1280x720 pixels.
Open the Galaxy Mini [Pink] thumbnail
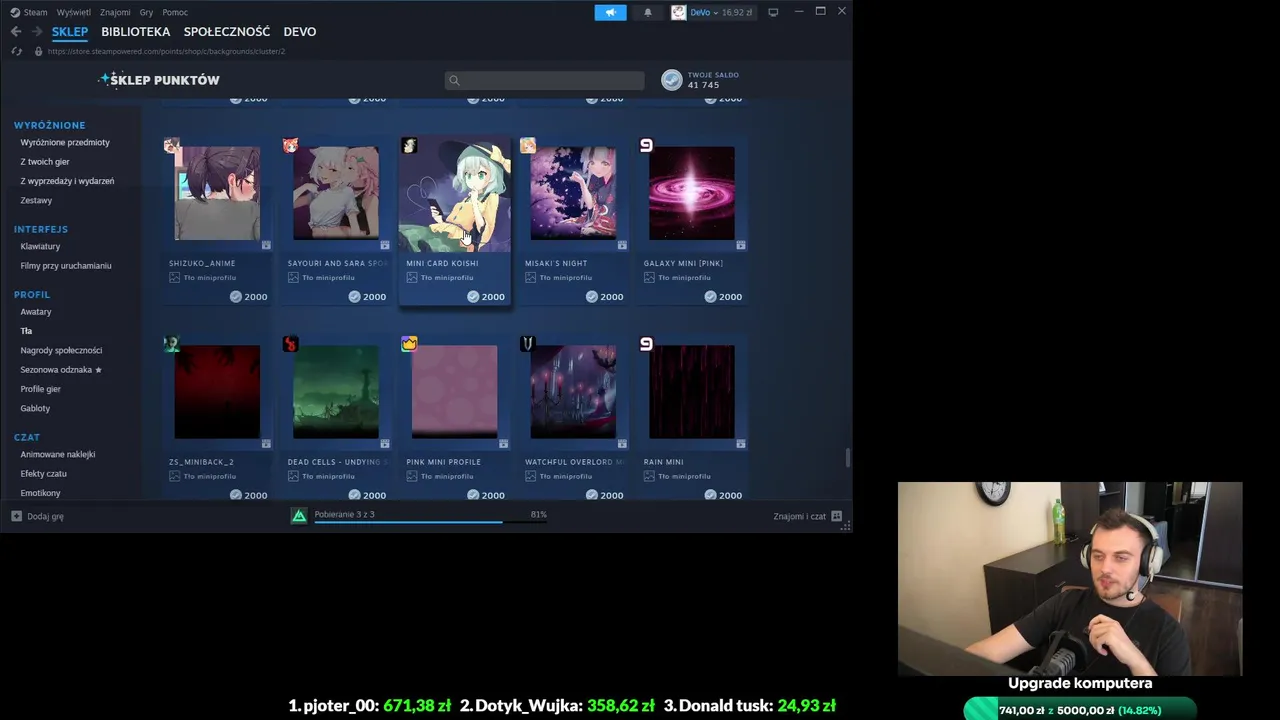[x=692, y=193]
